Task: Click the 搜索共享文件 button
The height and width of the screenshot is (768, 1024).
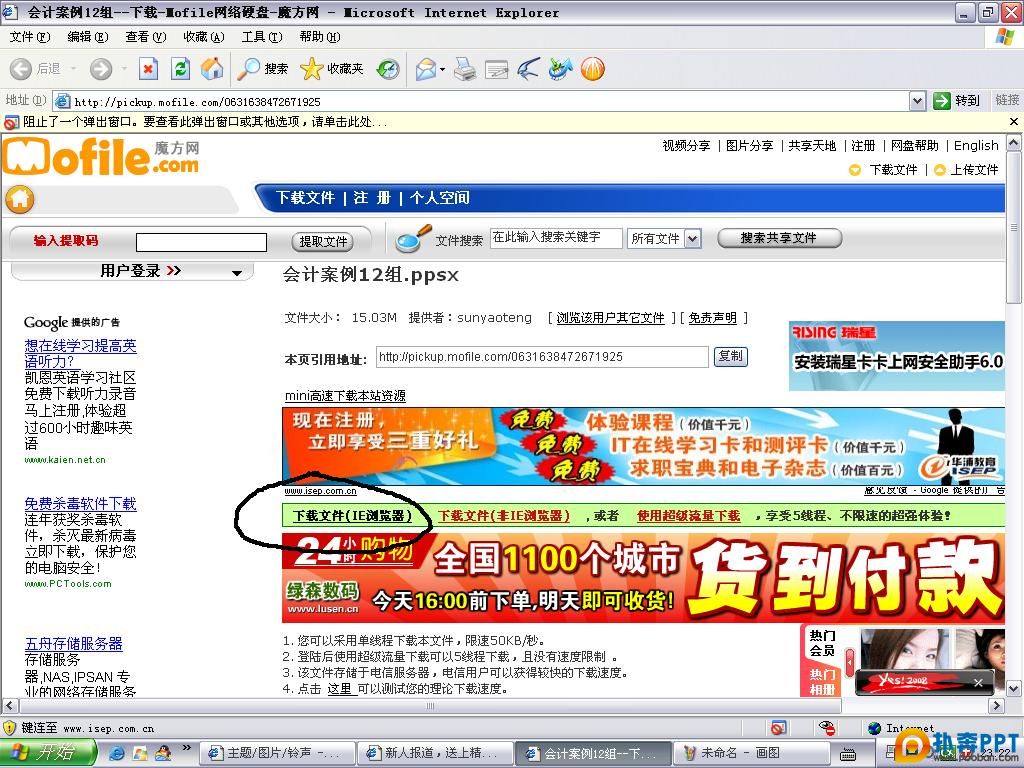Action: [779, 238]
